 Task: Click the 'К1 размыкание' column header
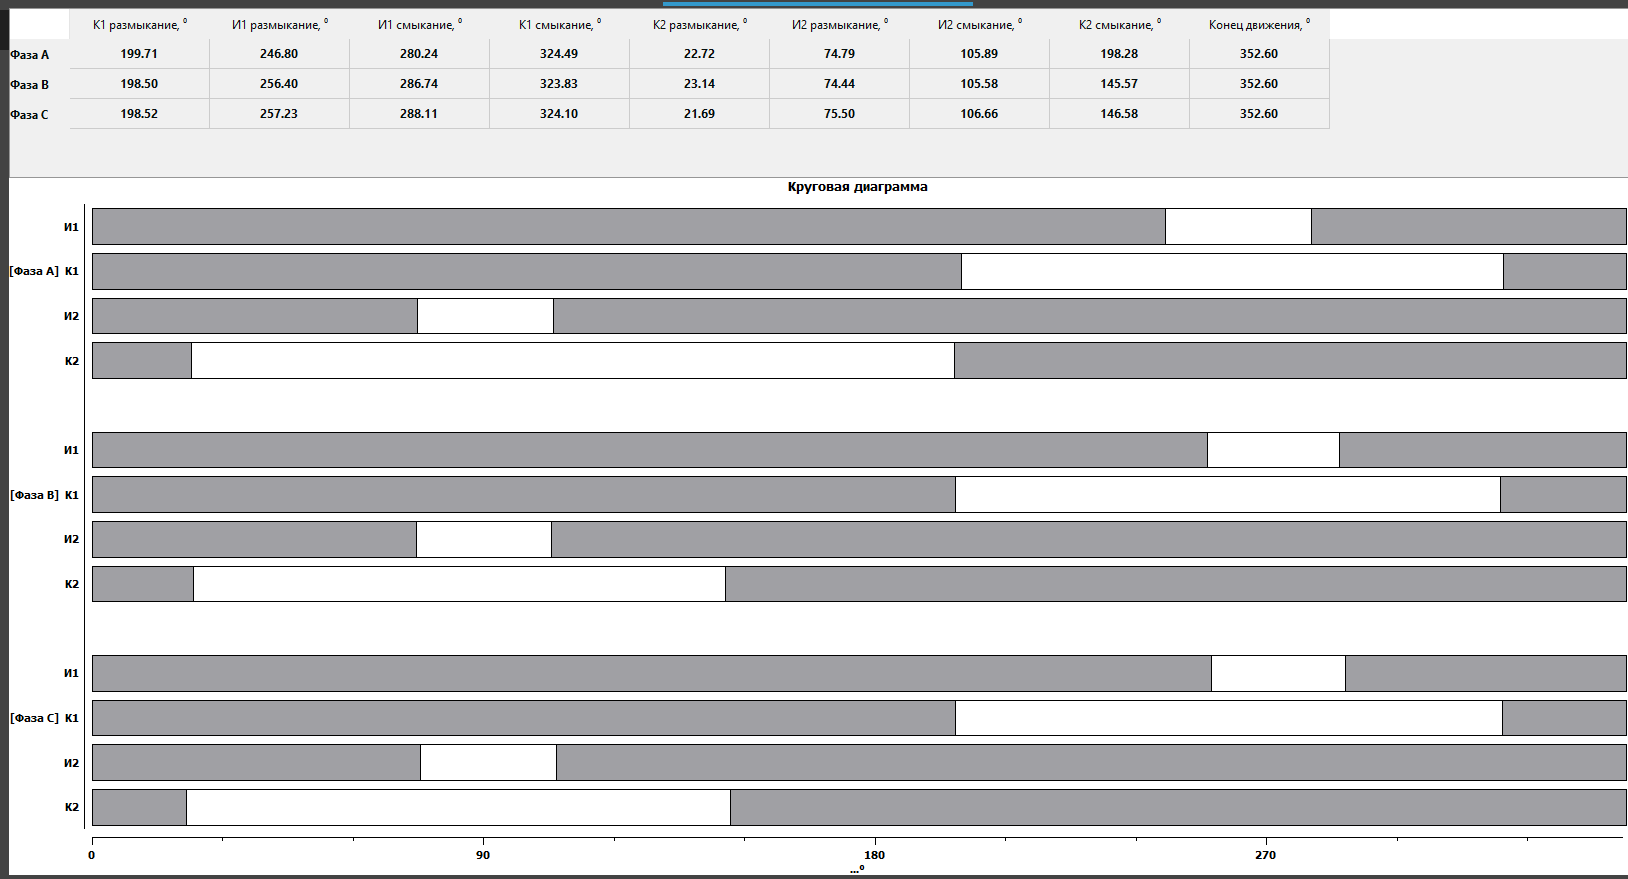(139, 25)
